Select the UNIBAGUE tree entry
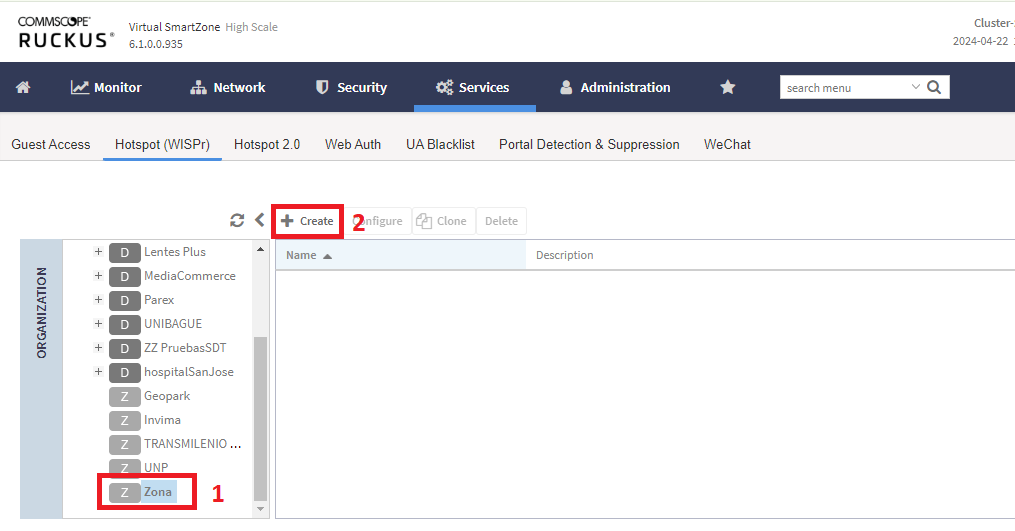Screen dimensions: 1015x531 point(173,324)
